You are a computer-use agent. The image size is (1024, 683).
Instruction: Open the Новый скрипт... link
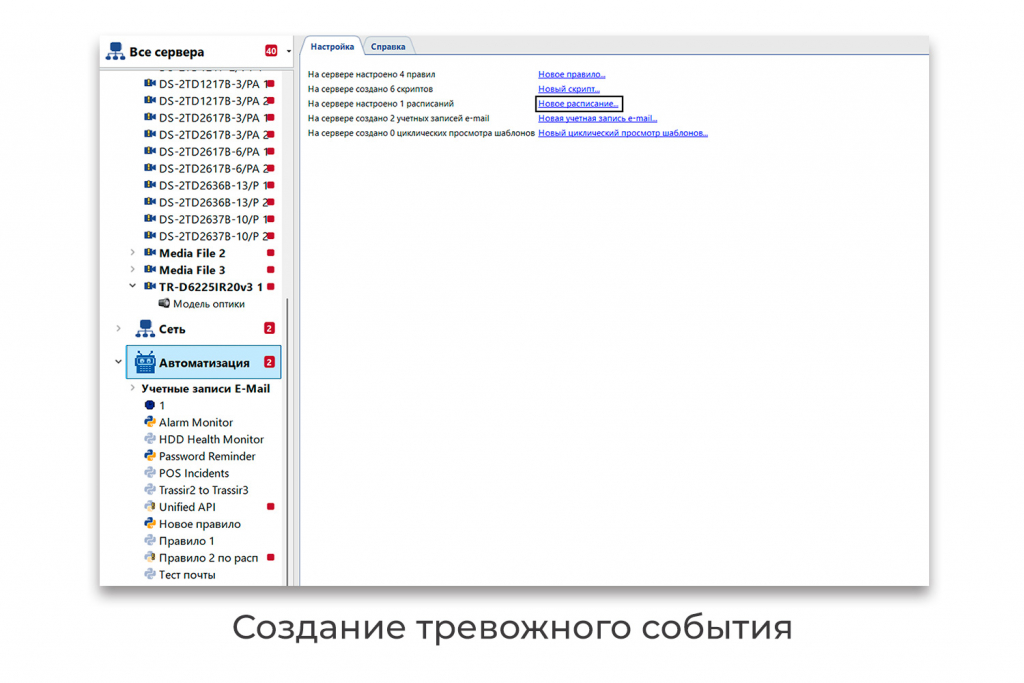tap(569, 89)
